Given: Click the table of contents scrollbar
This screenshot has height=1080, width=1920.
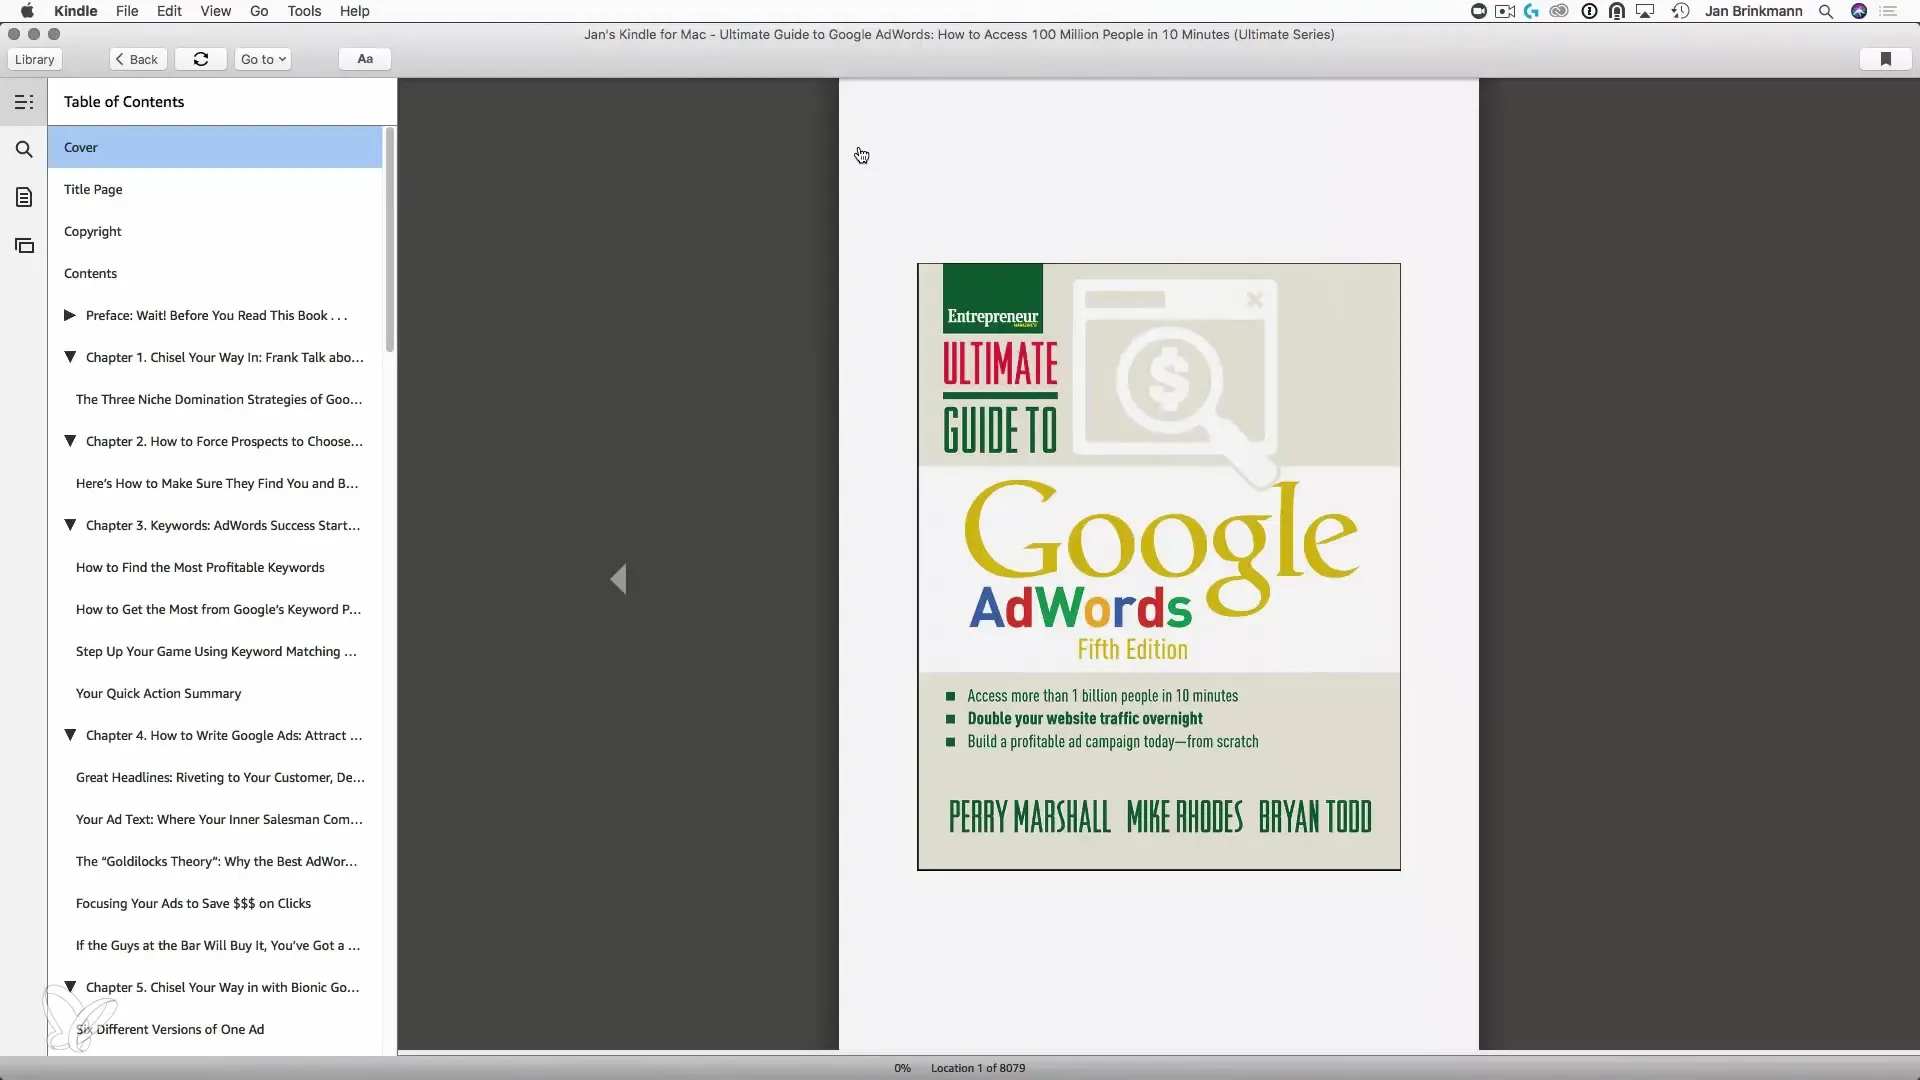Looking at the screenshot, I should tap(390, 240).
